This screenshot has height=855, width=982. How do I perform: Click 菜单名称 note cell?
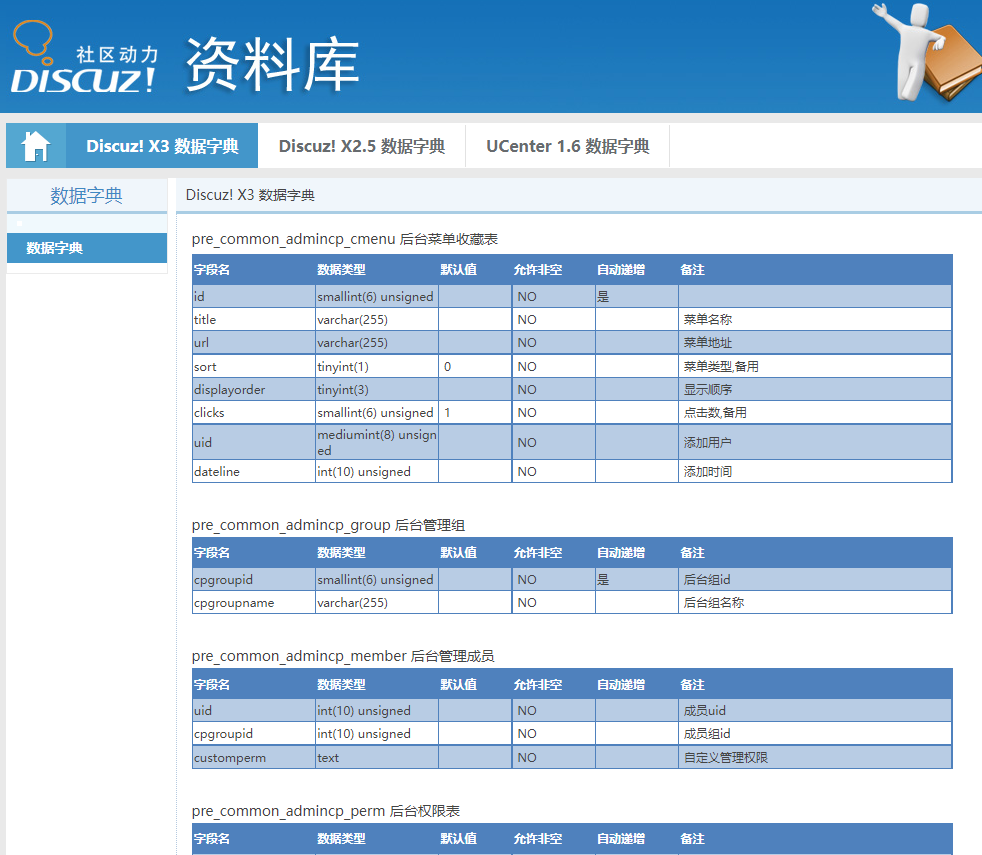[815, 319]
